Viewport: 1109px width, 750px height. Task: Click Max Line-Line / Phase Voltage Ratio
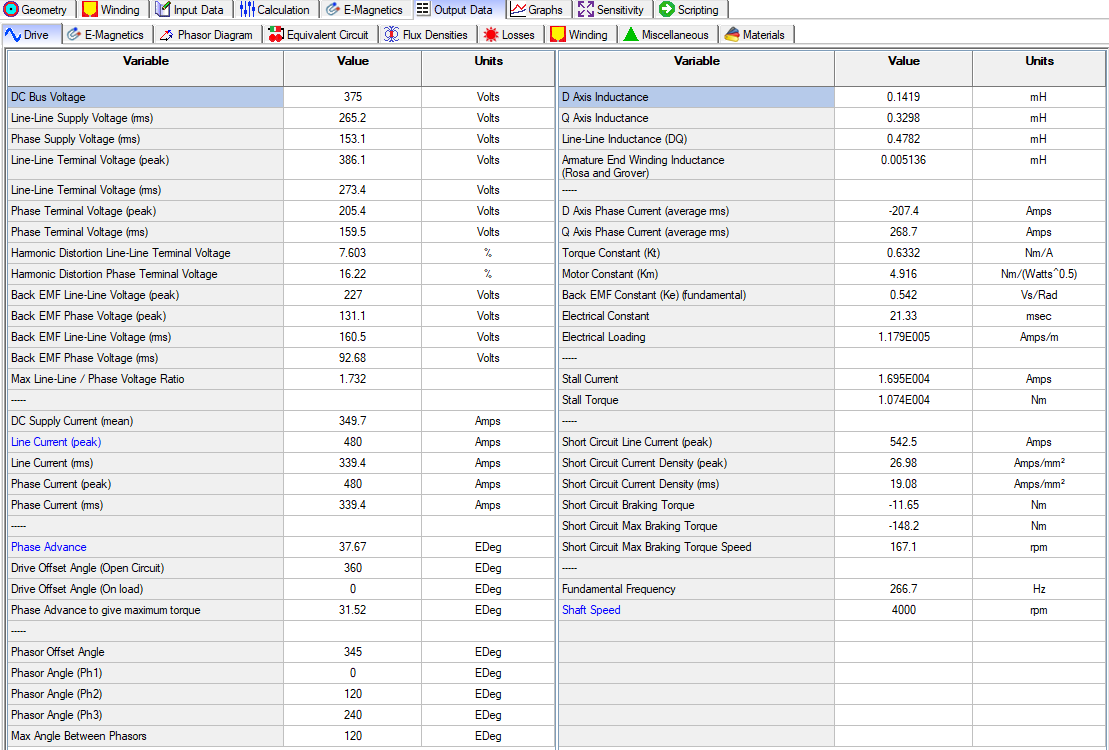coord(98,379)
